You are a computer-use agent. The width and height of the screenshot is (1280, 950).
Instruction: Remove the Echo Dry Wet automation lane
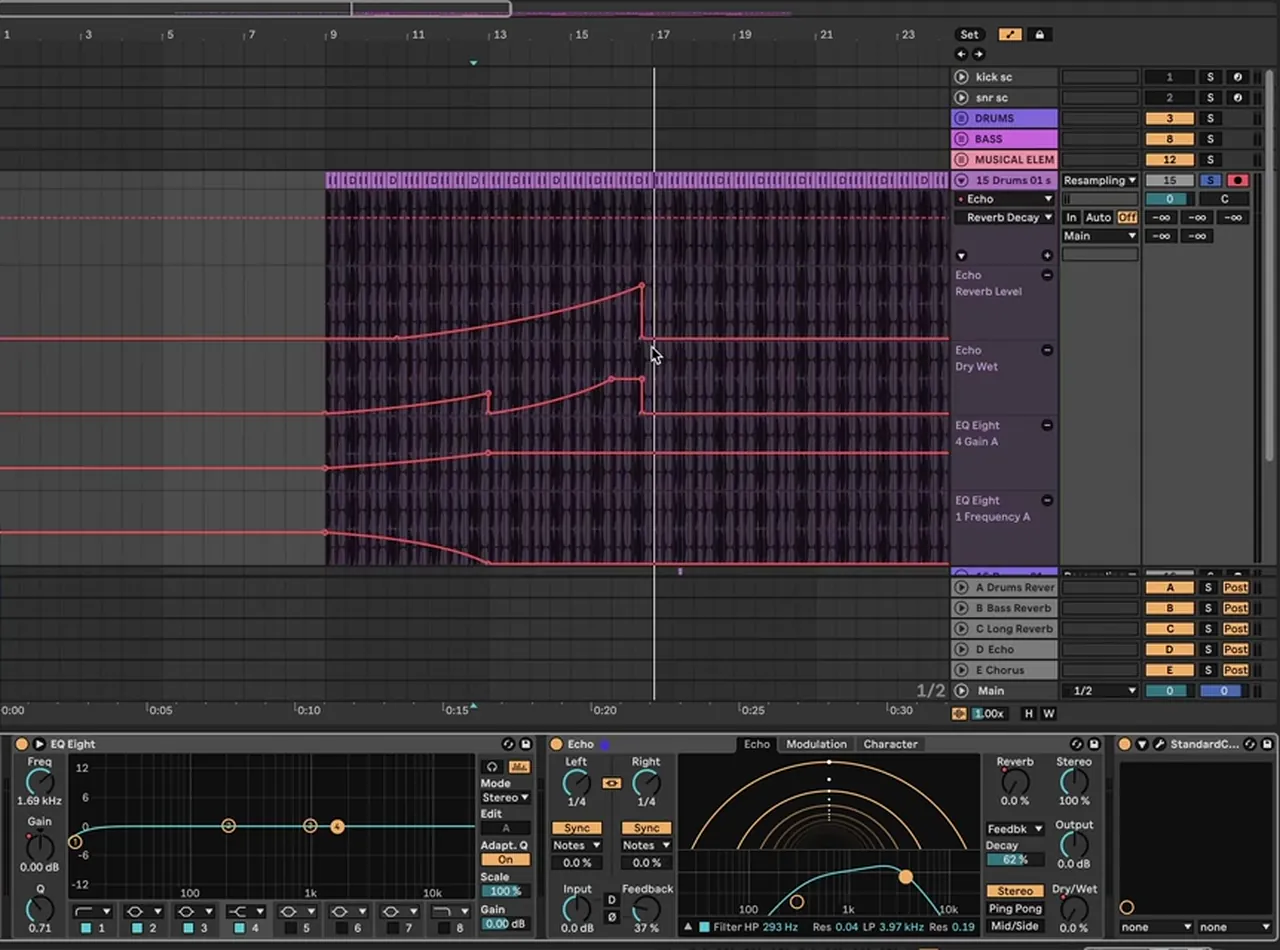coord(1047,350)
